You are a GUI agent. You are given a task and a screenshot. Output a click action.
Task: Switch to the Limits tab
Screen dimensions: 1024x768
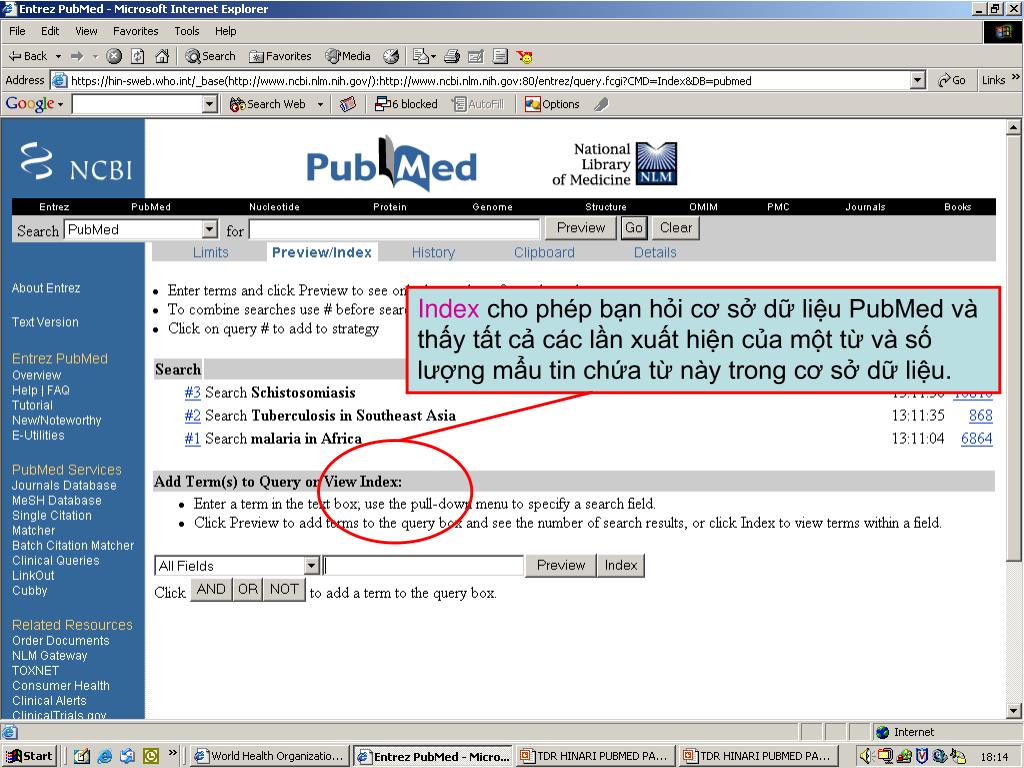(210, 252)
